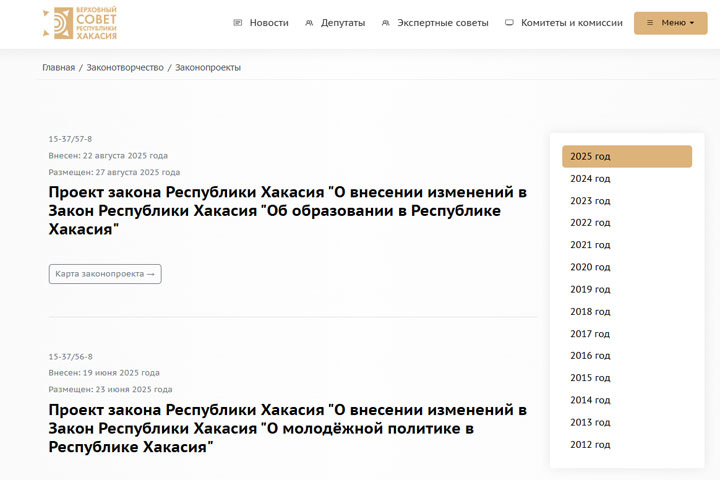Click the bill number 15-37/56-8
The height and width of the screenshot is (480, 720).
[x=71, y=356]
